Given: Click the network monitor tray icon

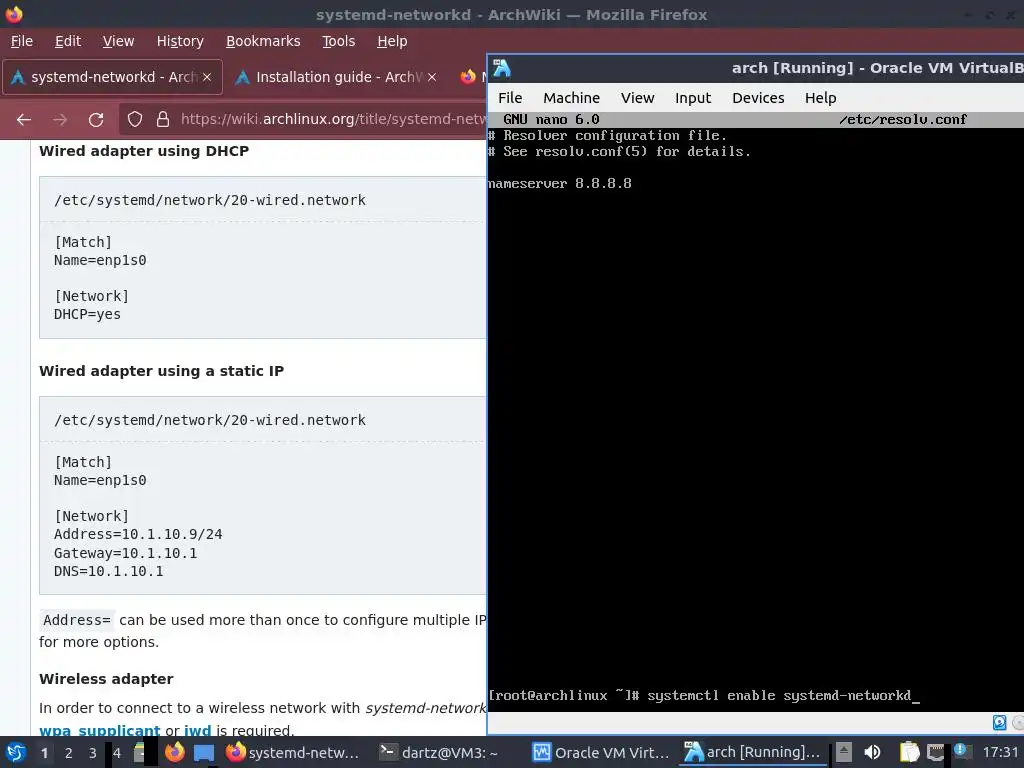Looking at the screenshot, I should point(936,753).
